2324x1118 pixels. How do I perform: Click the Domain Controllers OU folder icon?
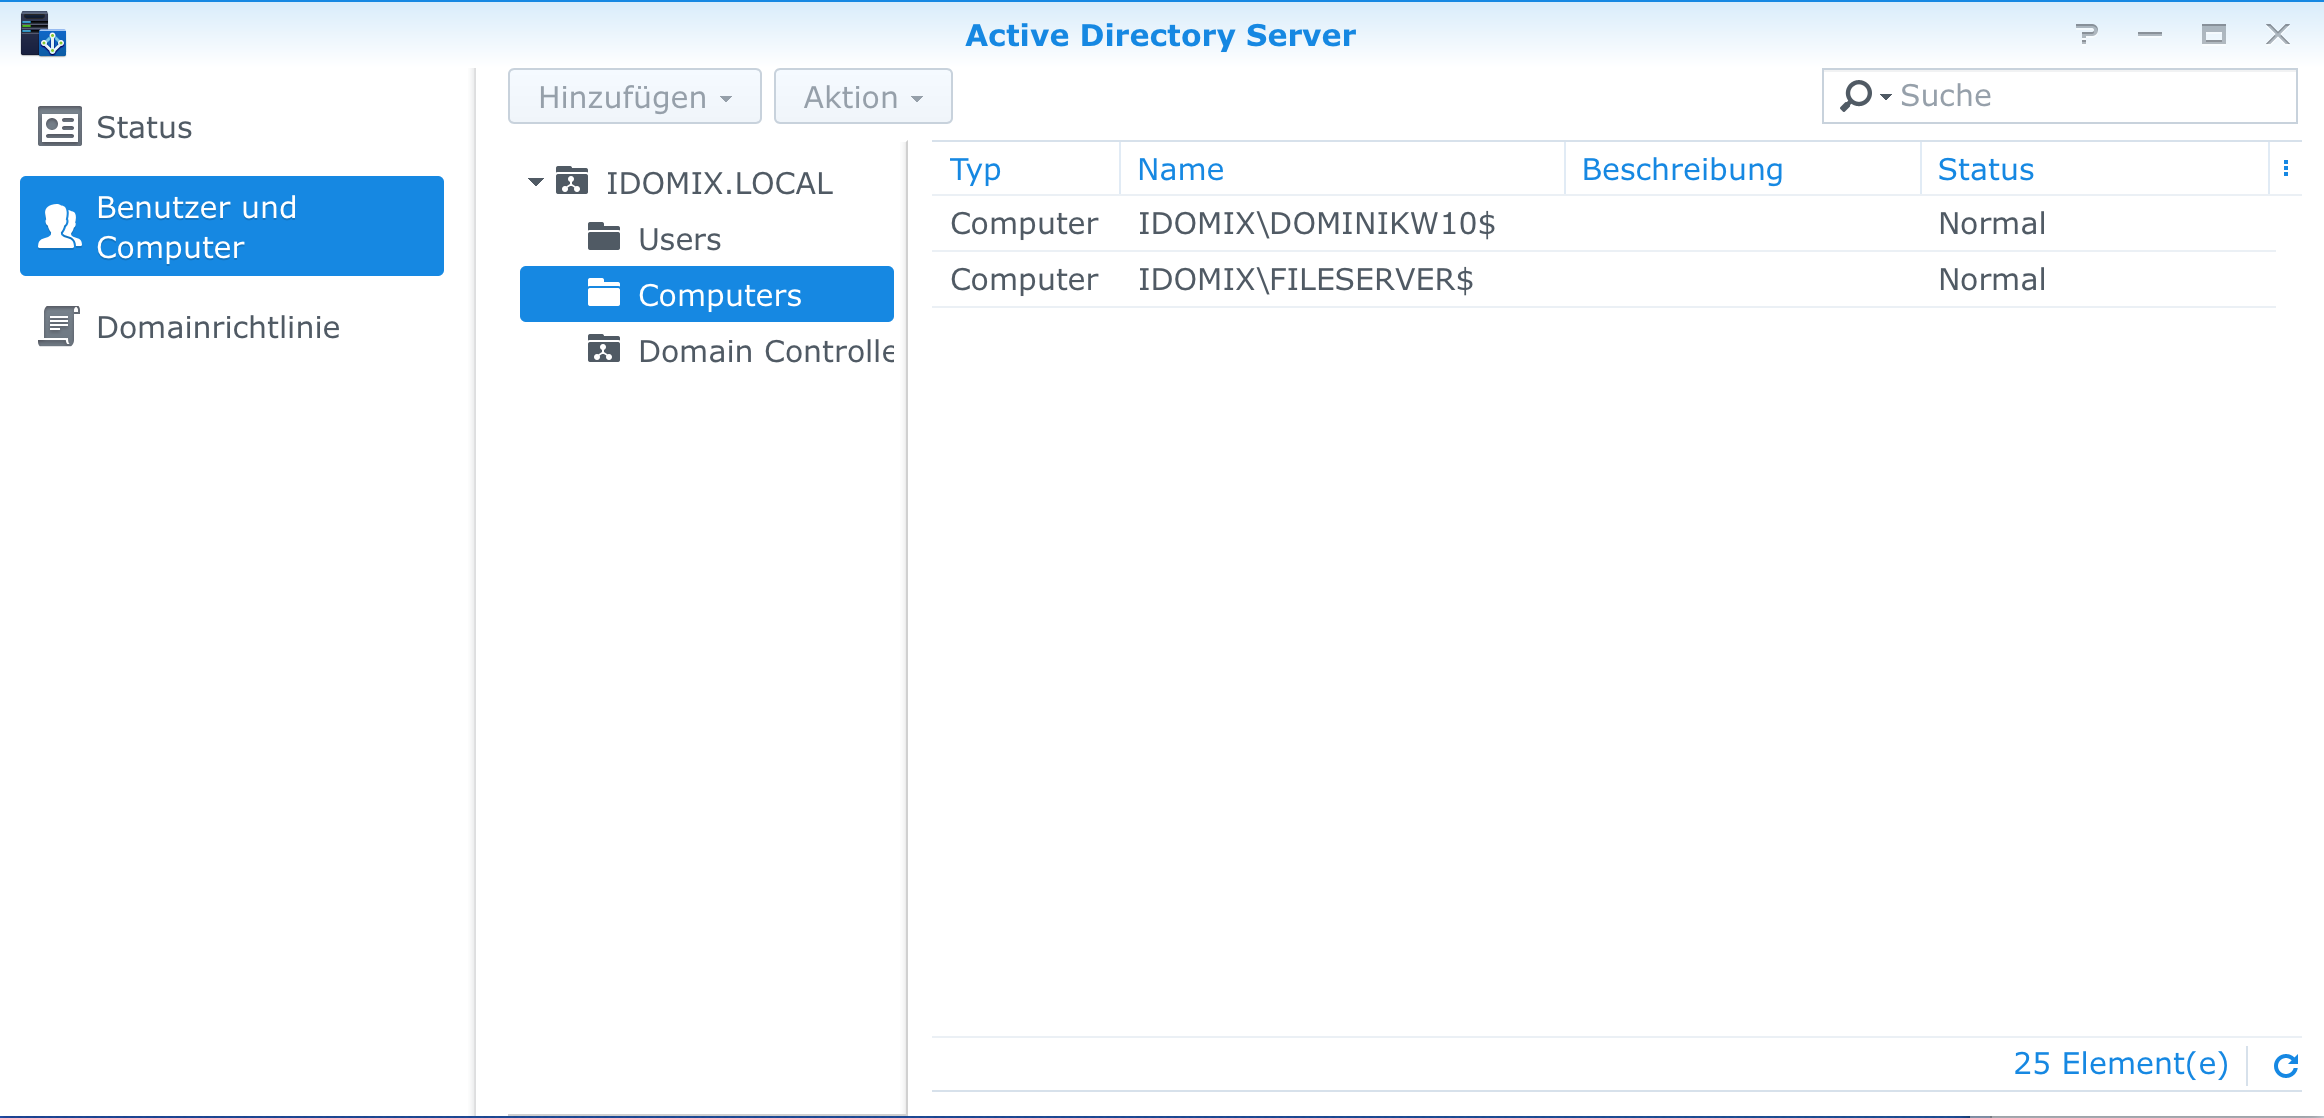point(604,349)
